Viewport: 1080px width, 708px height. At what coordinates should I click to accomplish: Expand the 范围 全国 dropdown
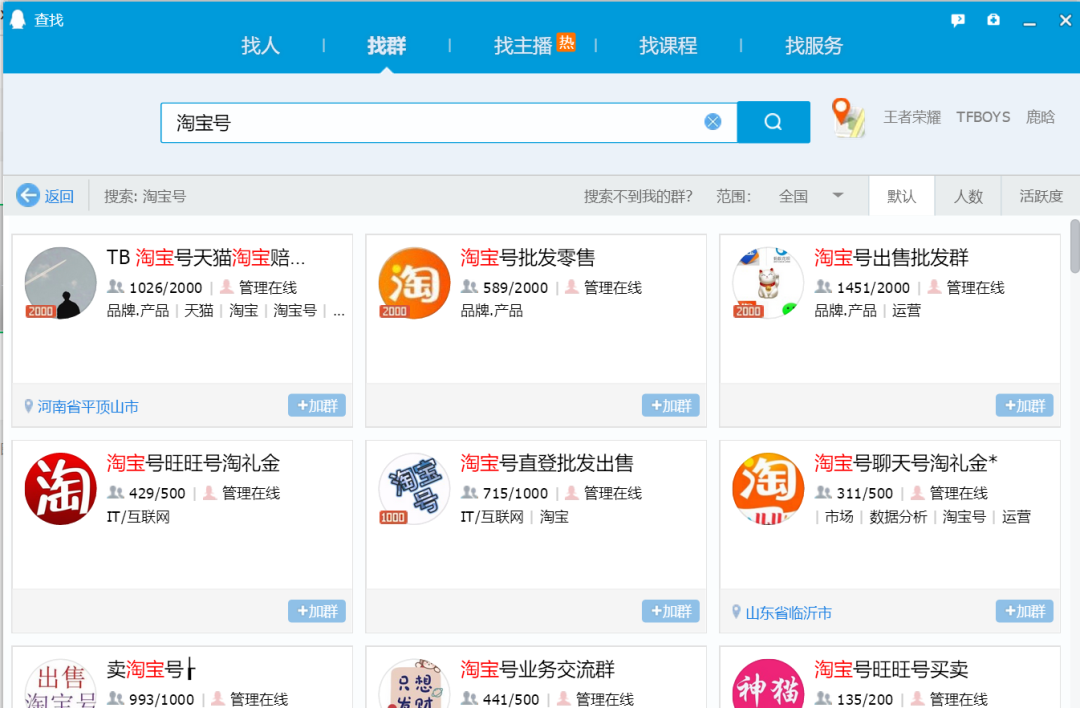[838, 196]
